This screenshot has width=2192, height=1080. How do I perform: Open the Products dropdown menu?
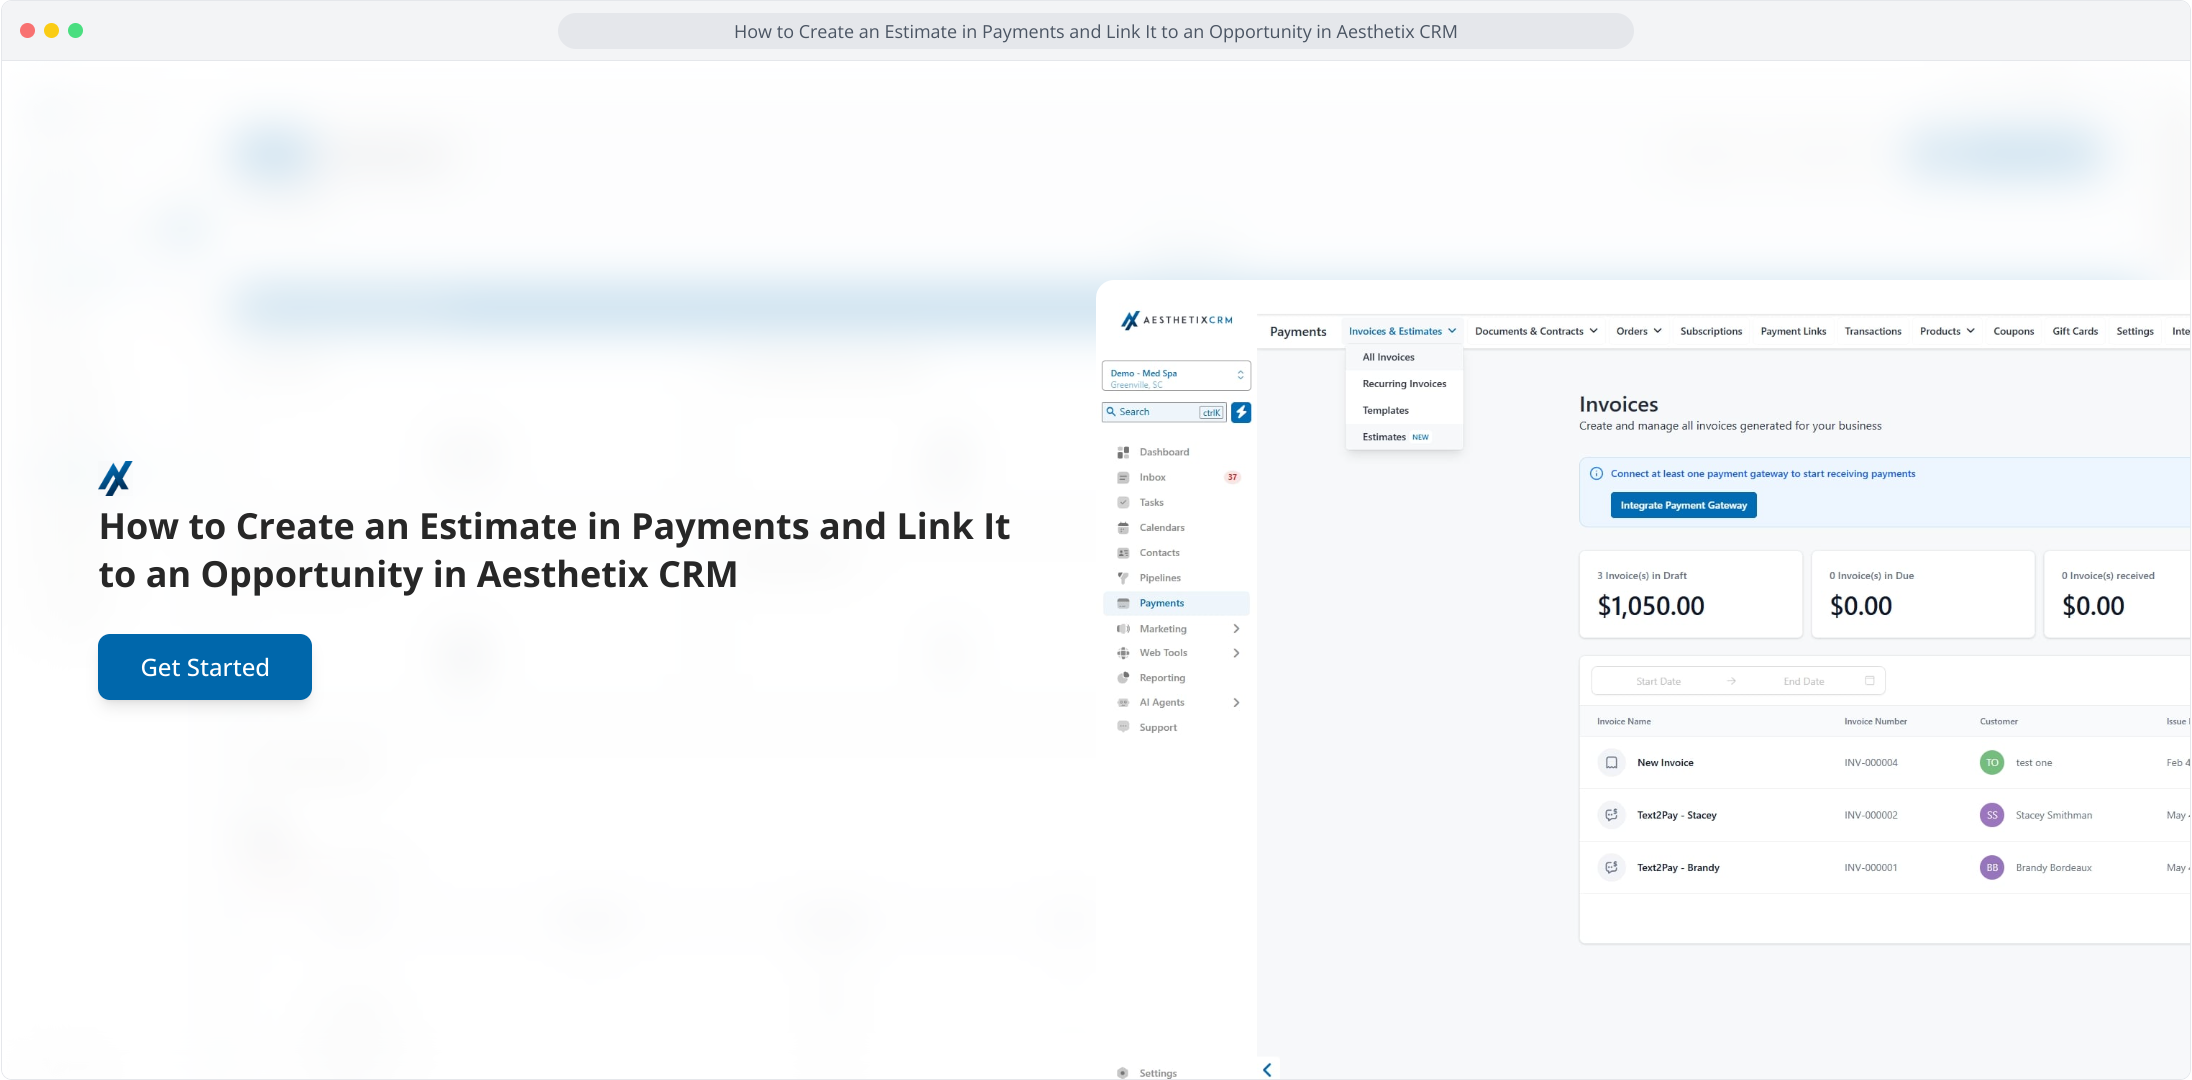(x=1947, y=331)
